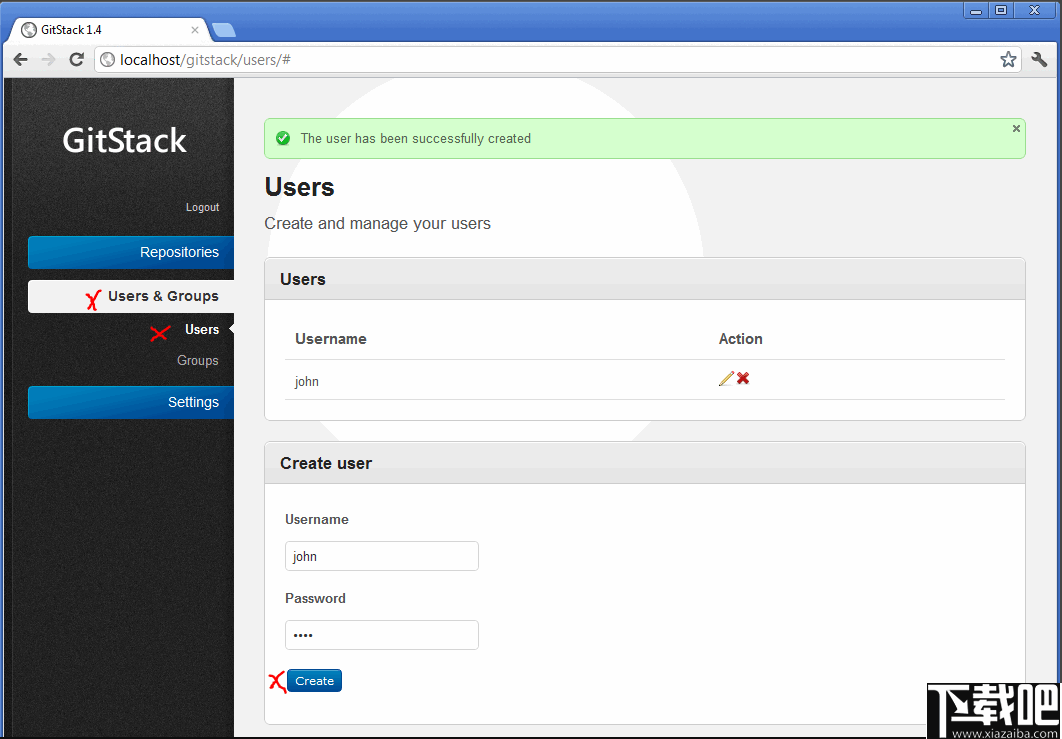Open a new browser tab

tap(224, 29)
